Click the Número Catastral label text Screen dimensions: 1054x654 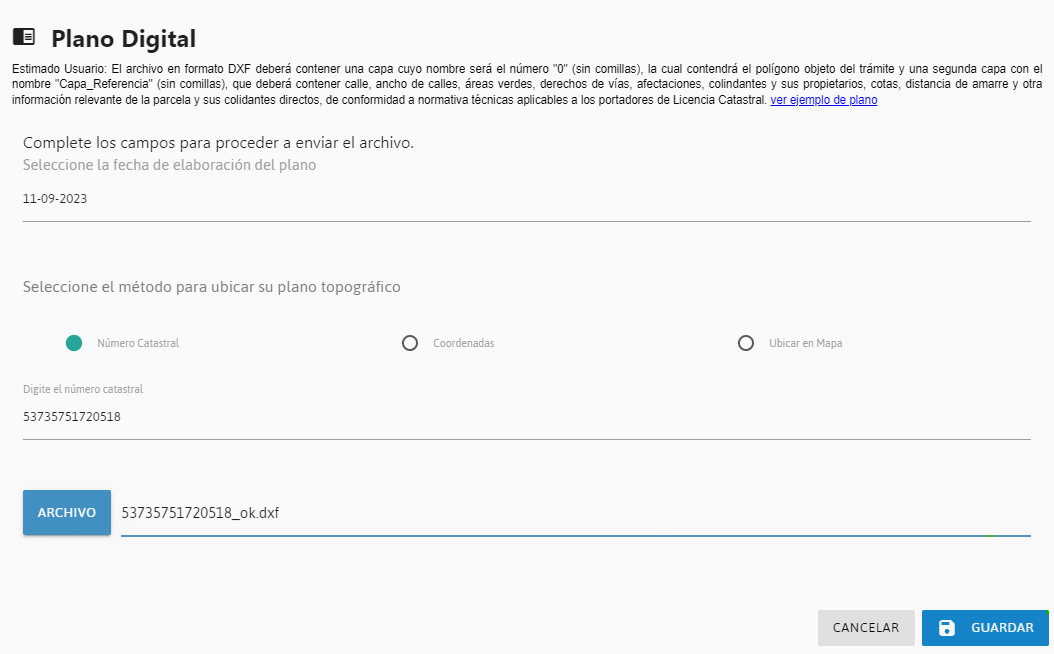(138, 343)
